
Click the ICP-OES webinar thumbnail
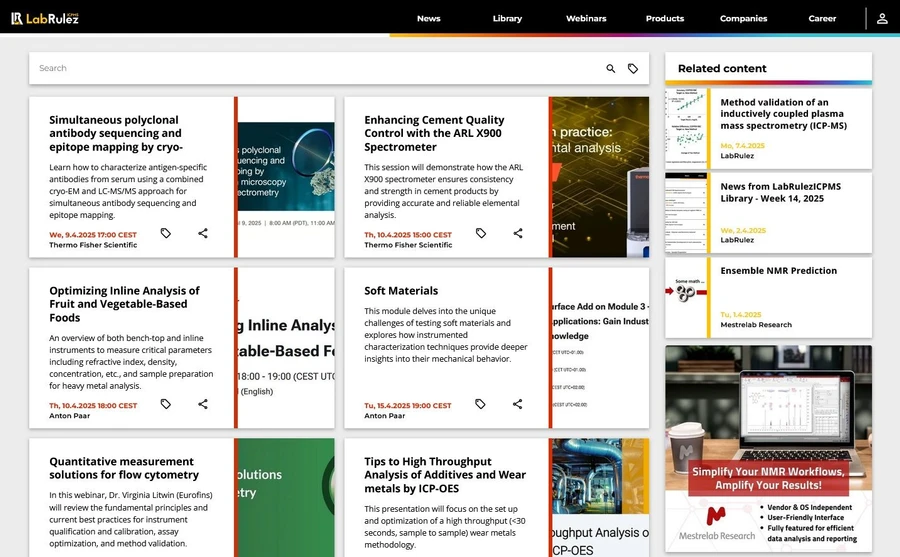[600, 498]
